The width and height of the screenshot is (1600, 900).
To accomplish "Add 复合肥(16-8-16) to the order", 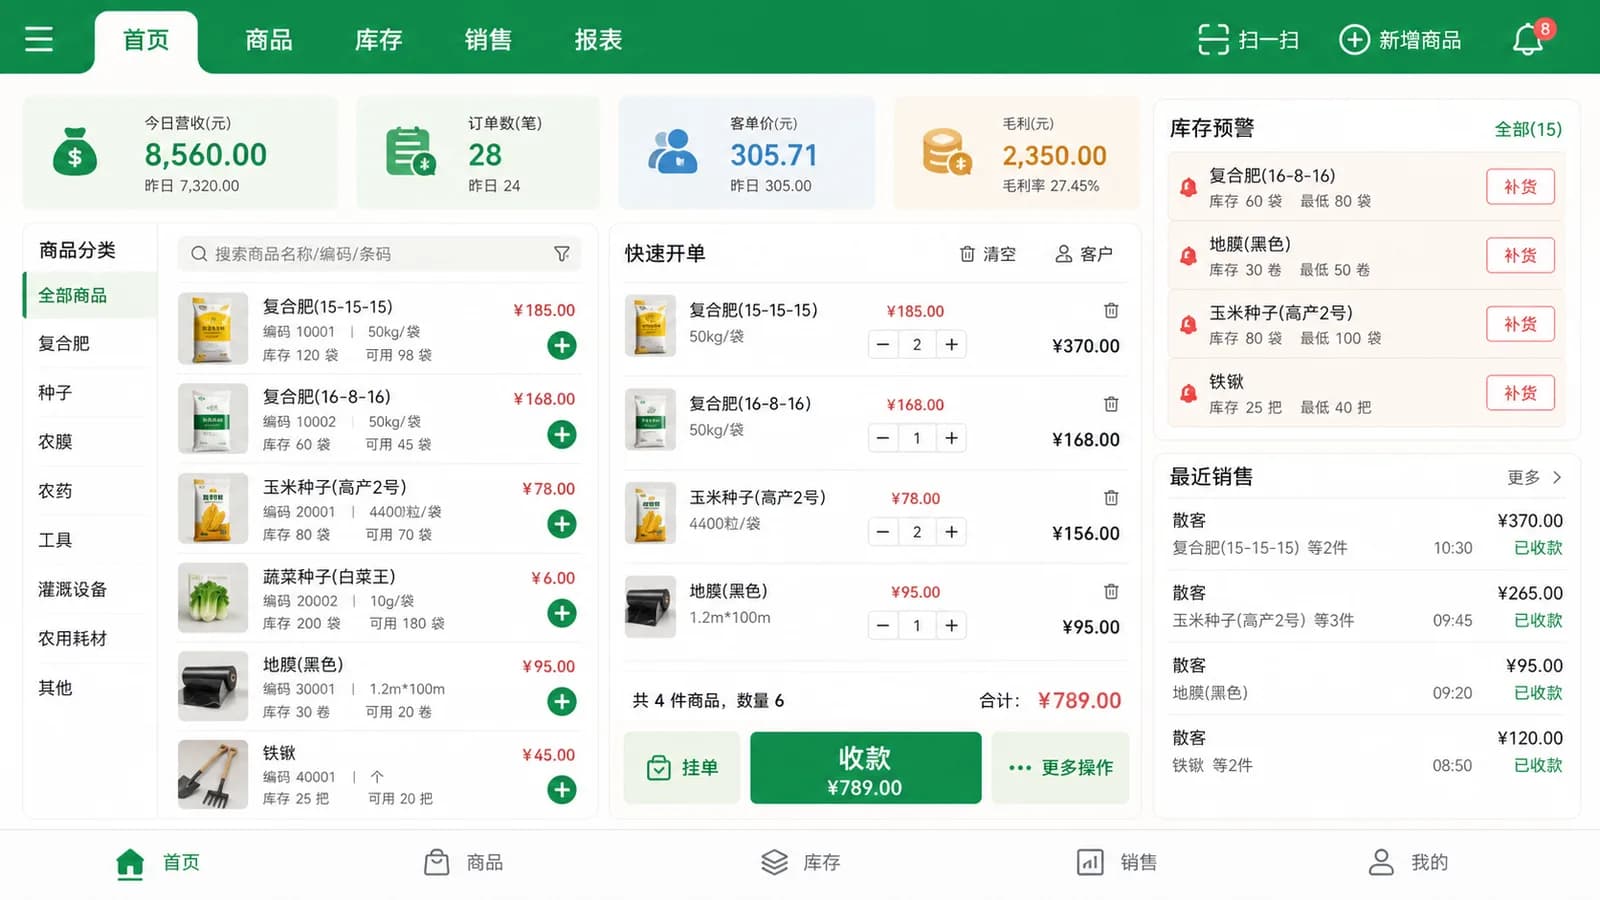I will pyautogui.click(x=562, y=435).
